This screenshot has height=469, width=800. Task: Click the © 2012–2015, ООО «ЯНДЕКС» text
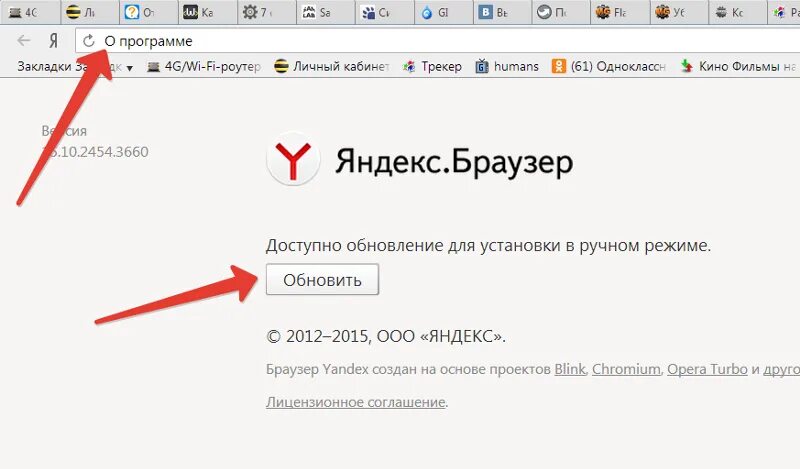click(386, 337)
